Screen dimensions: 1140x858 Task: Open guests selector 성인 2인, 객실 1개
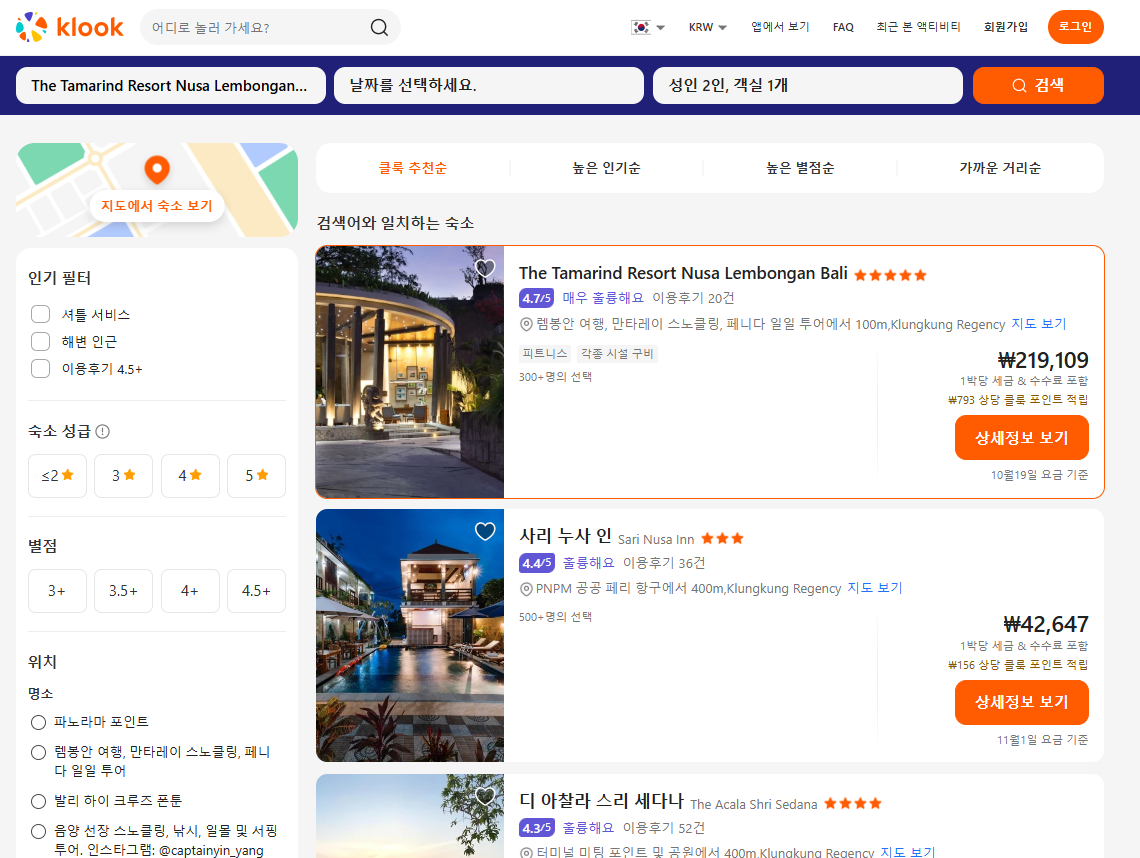(808, 86)
